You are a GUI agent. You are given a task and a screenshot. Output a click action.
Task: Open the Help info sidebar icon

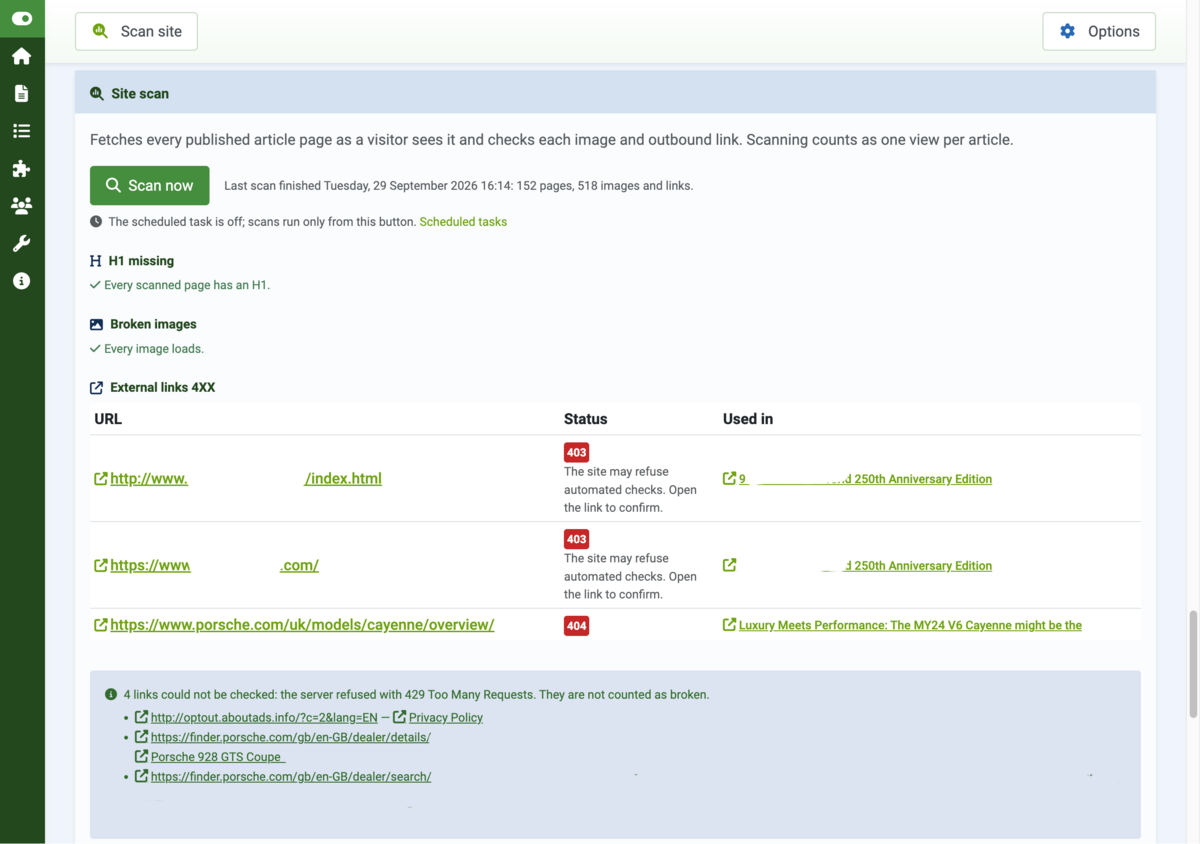21,281
